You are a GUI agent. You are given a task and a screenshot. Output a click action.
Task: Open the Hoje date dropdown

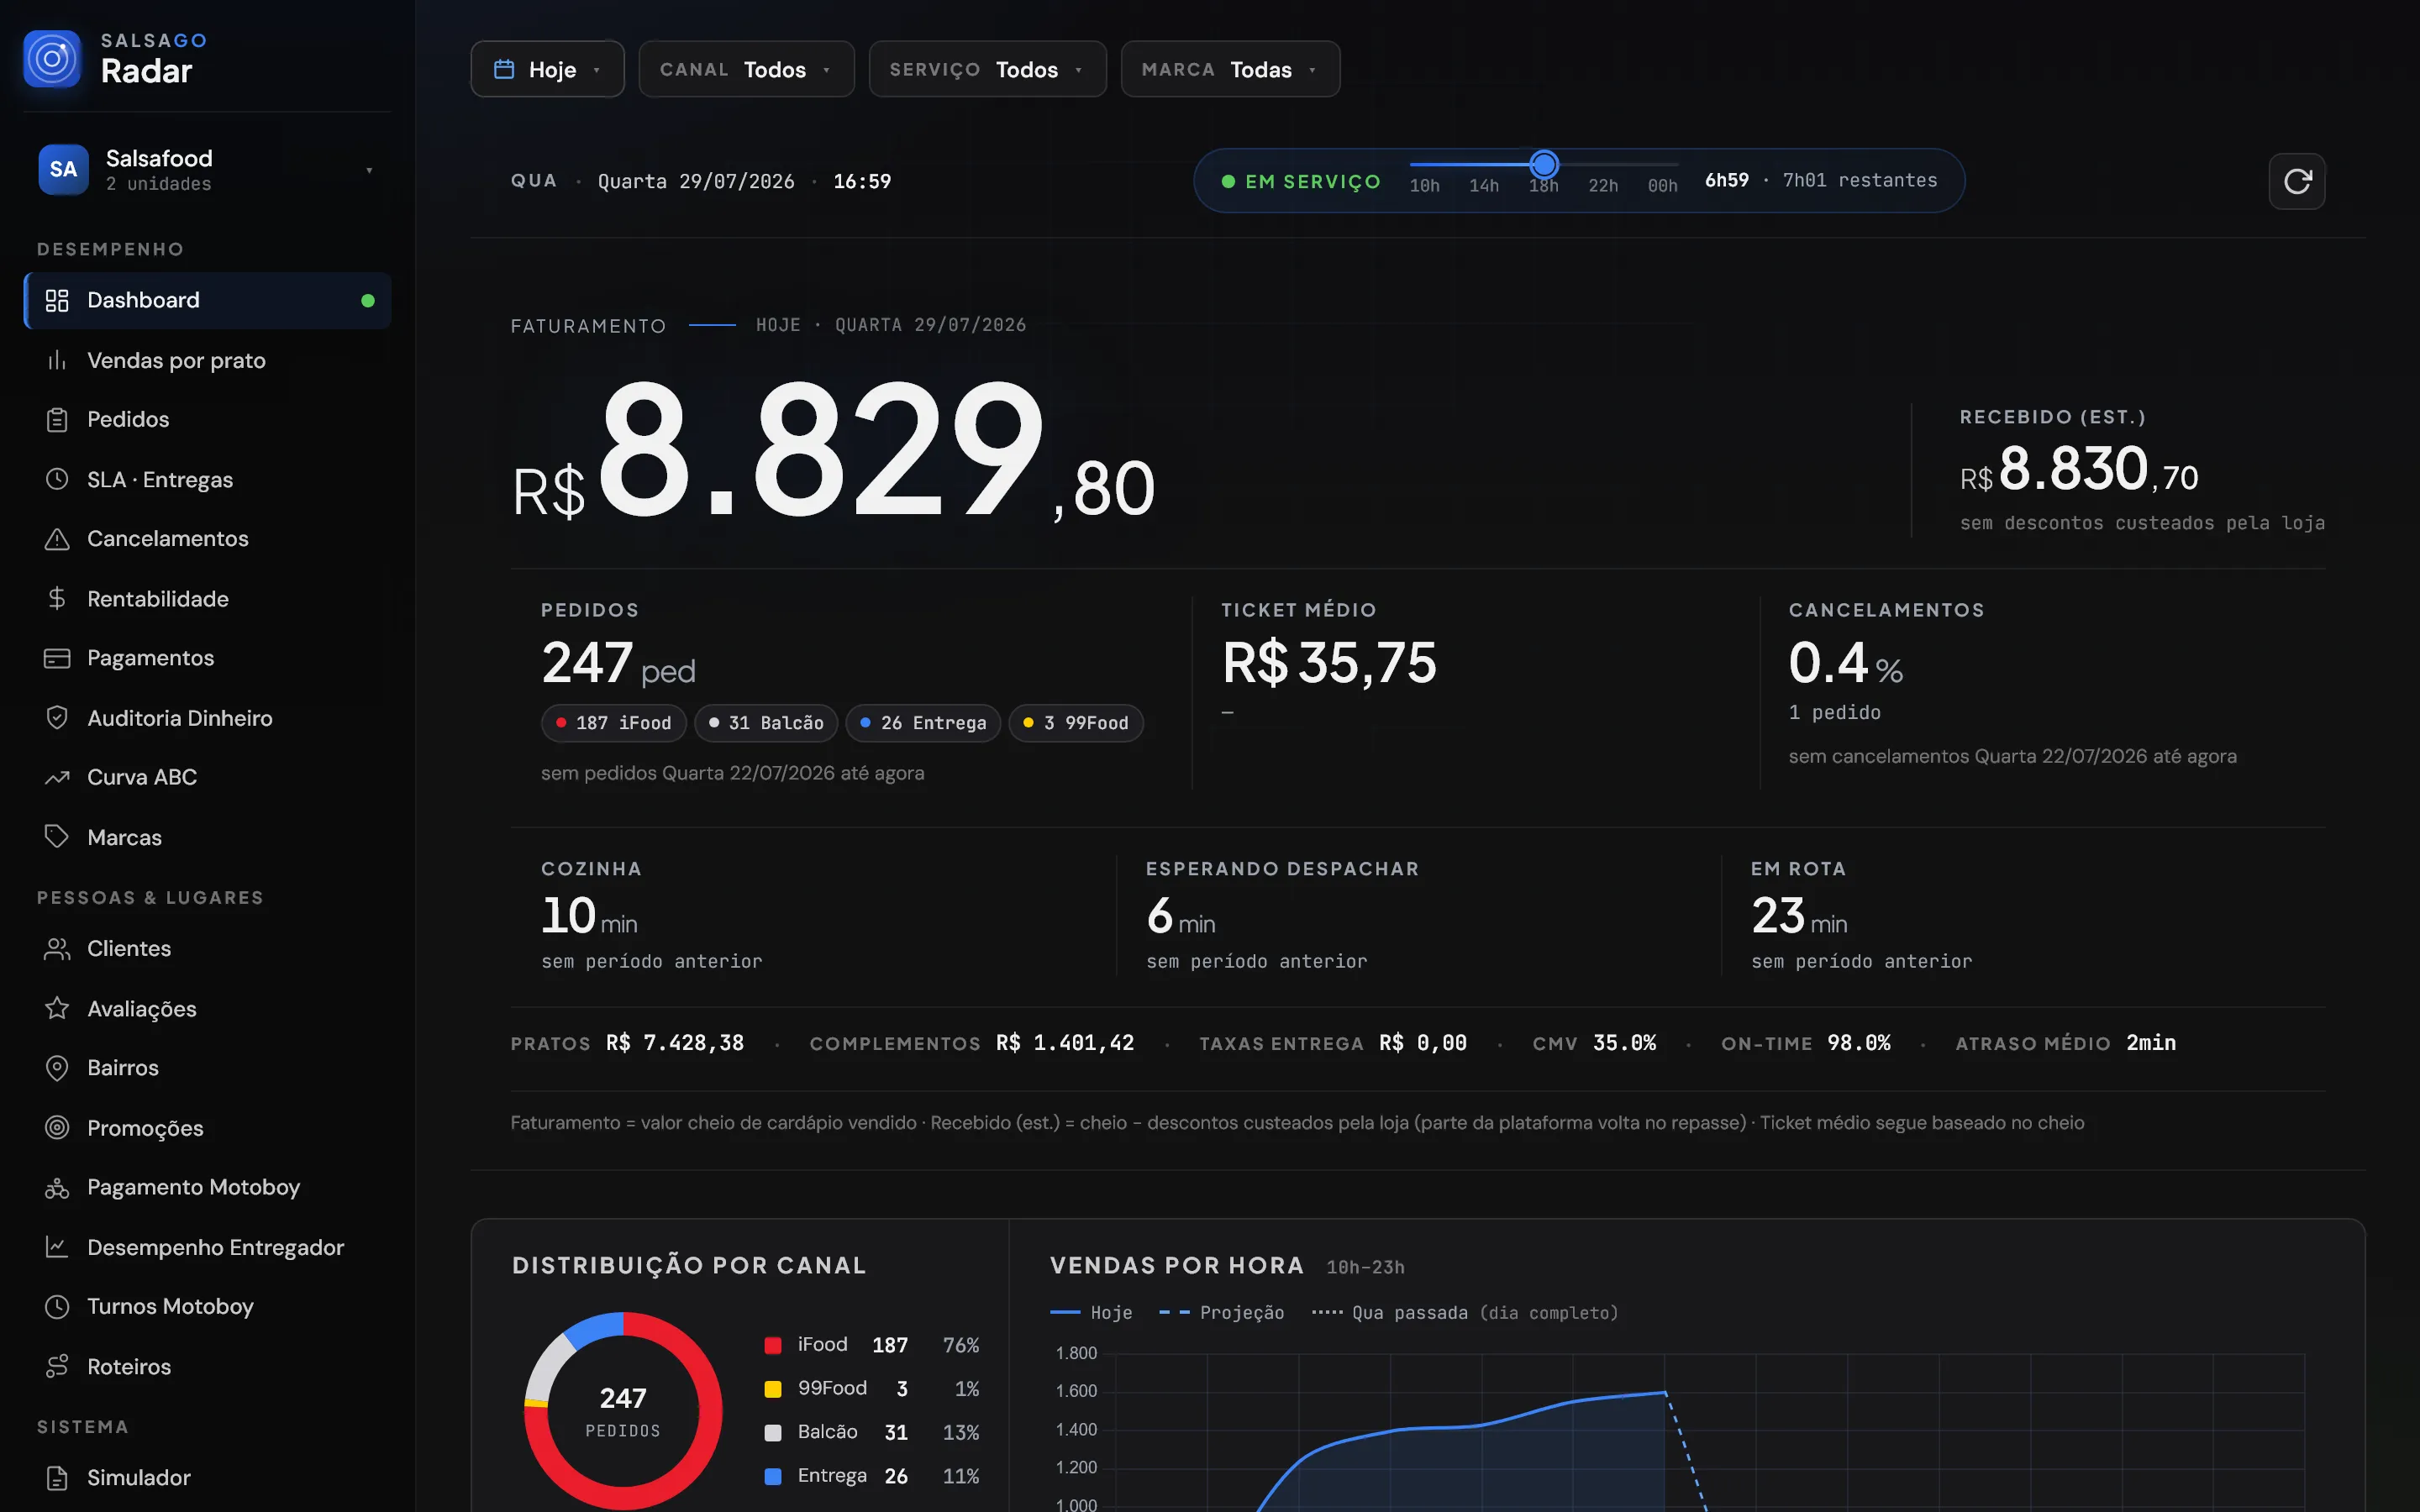point(547,69)
